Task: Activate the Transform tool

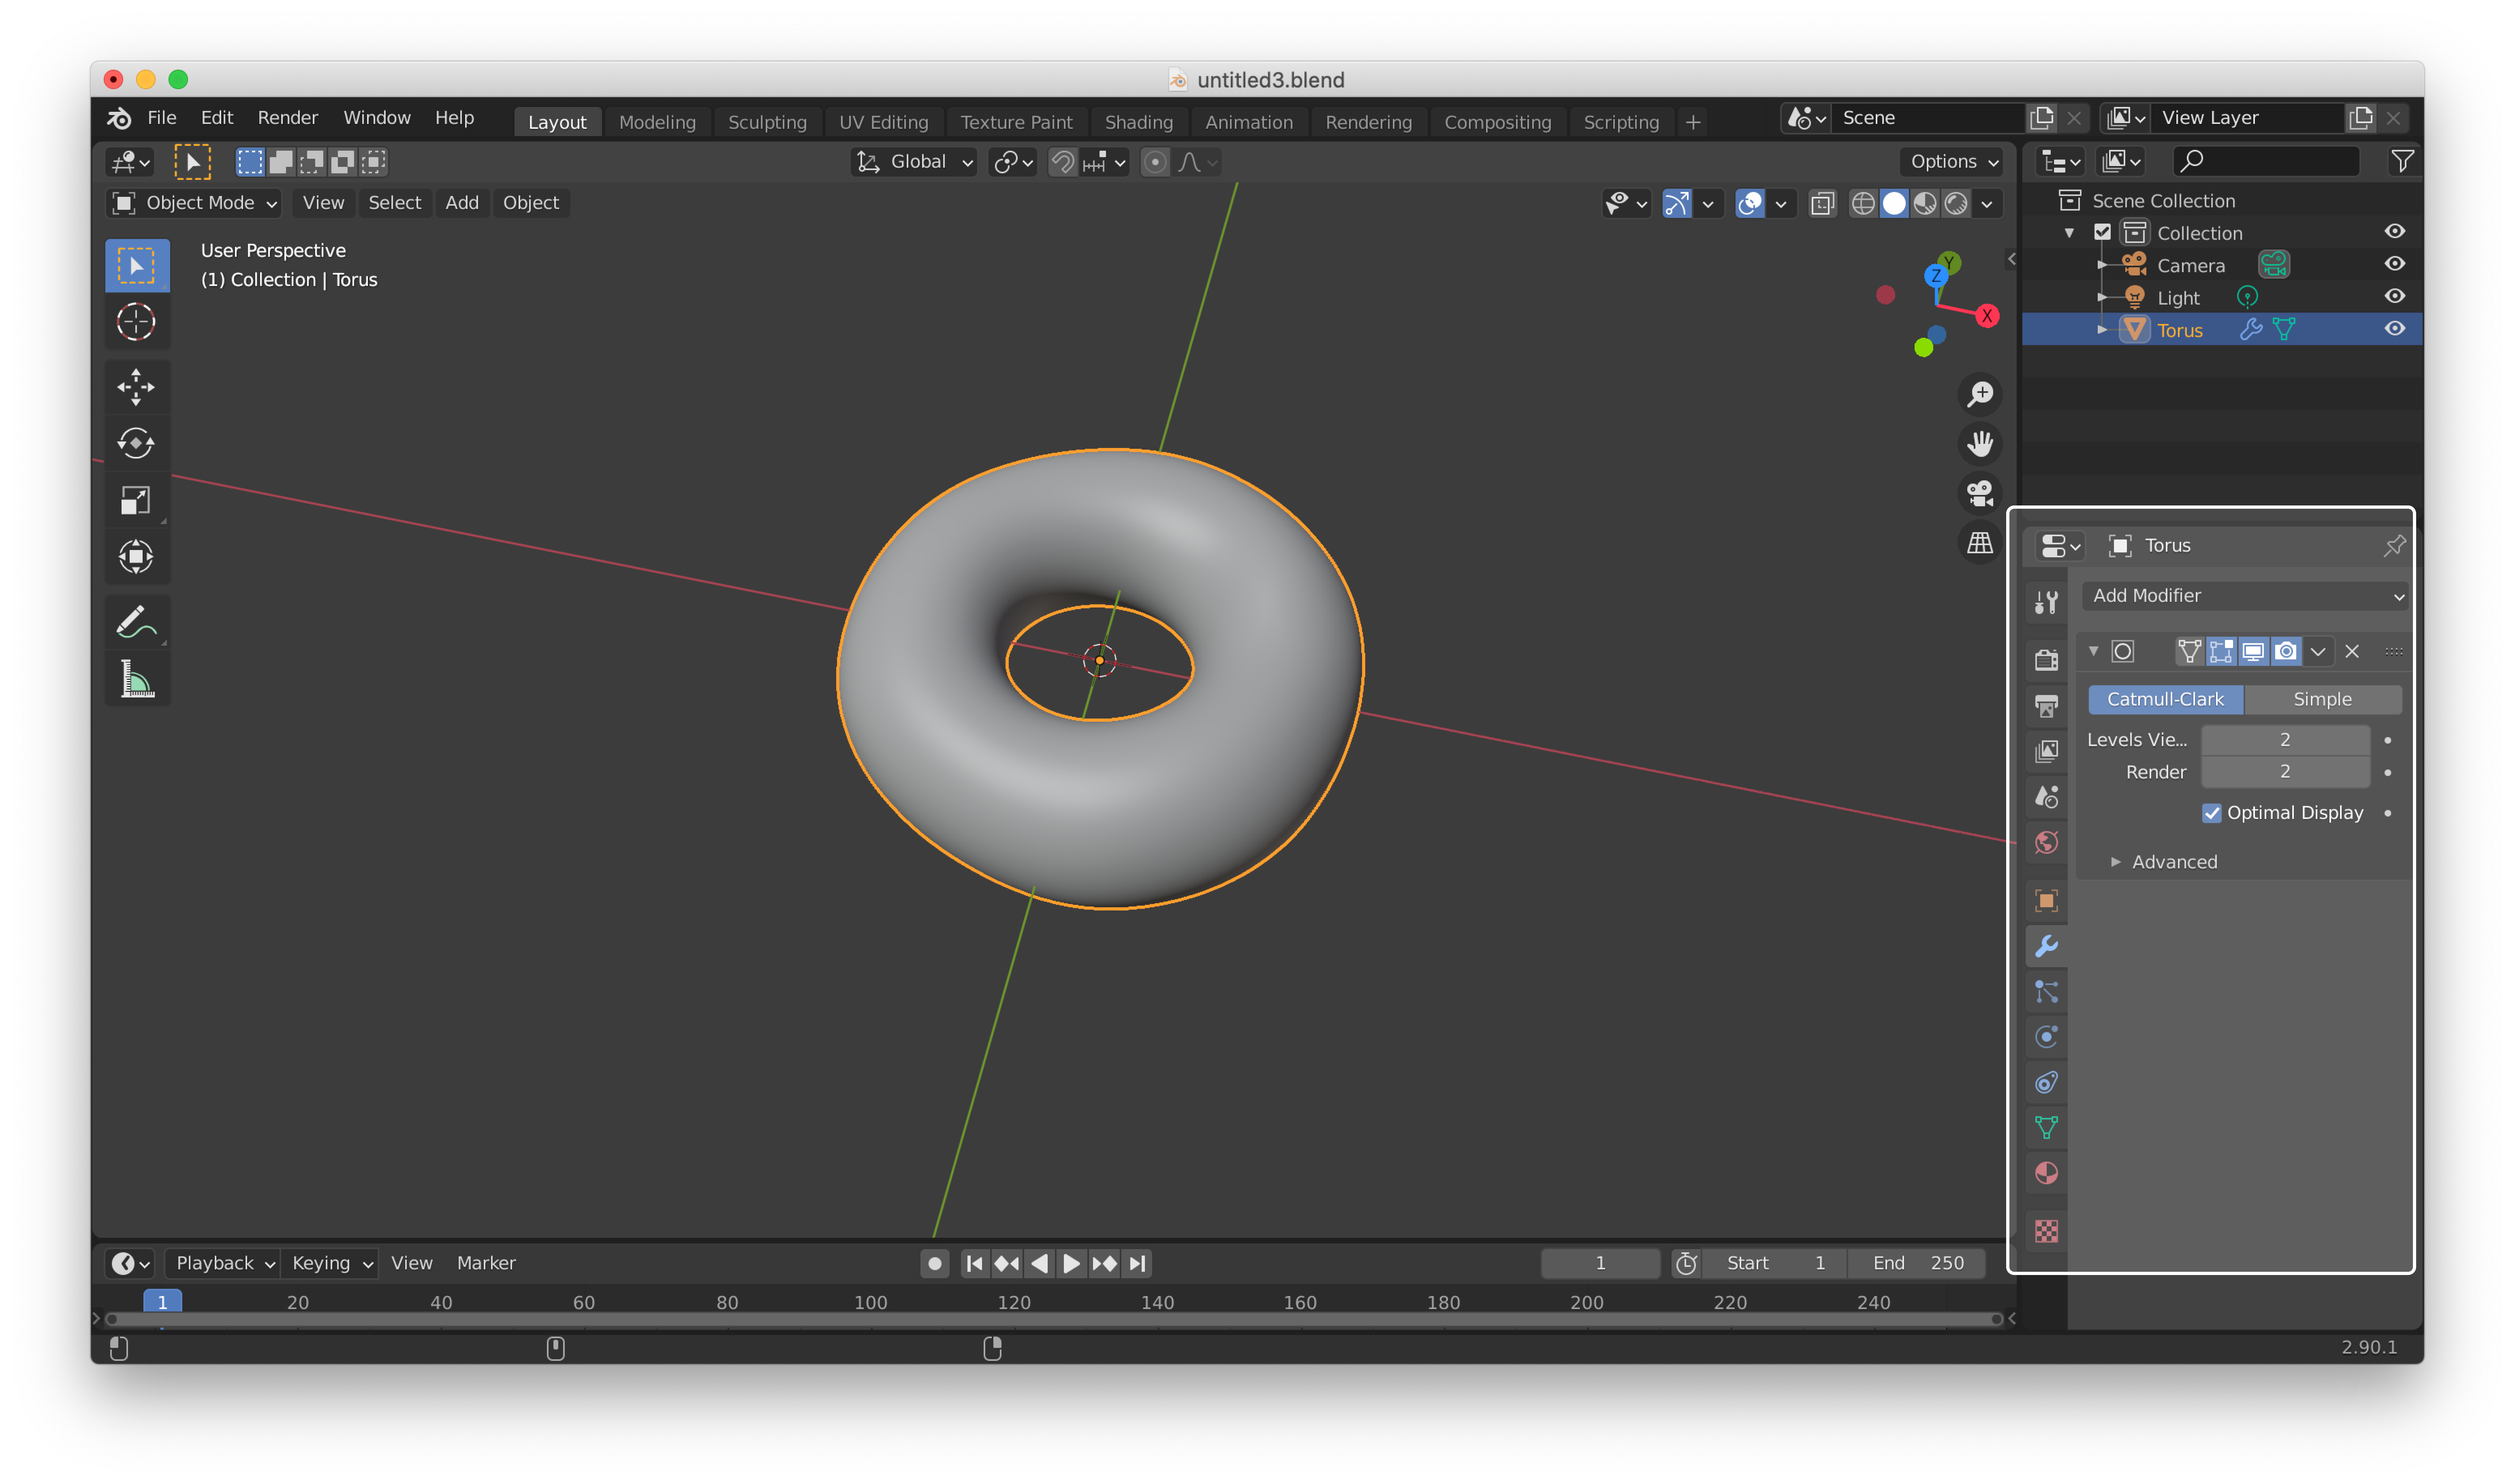Action: point(136,556)
